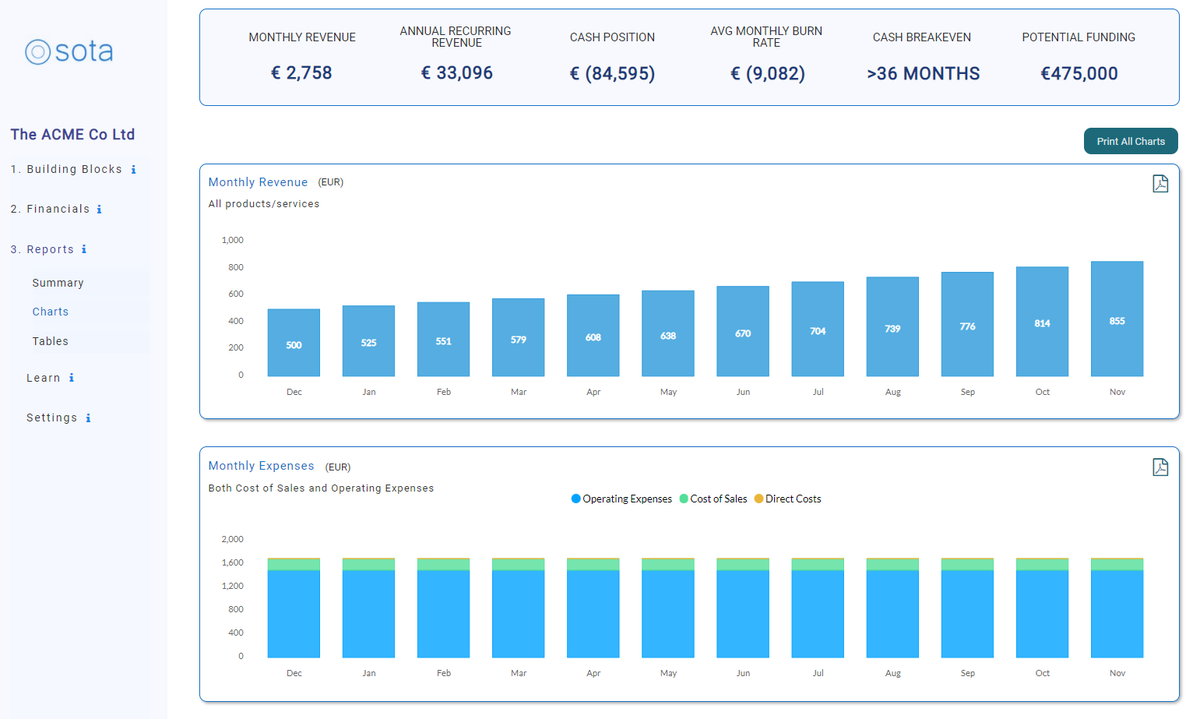This screenshot has height=719, width=1200.
Task: Click the January revenue bar labeled 525
Action: click(369, 341)
